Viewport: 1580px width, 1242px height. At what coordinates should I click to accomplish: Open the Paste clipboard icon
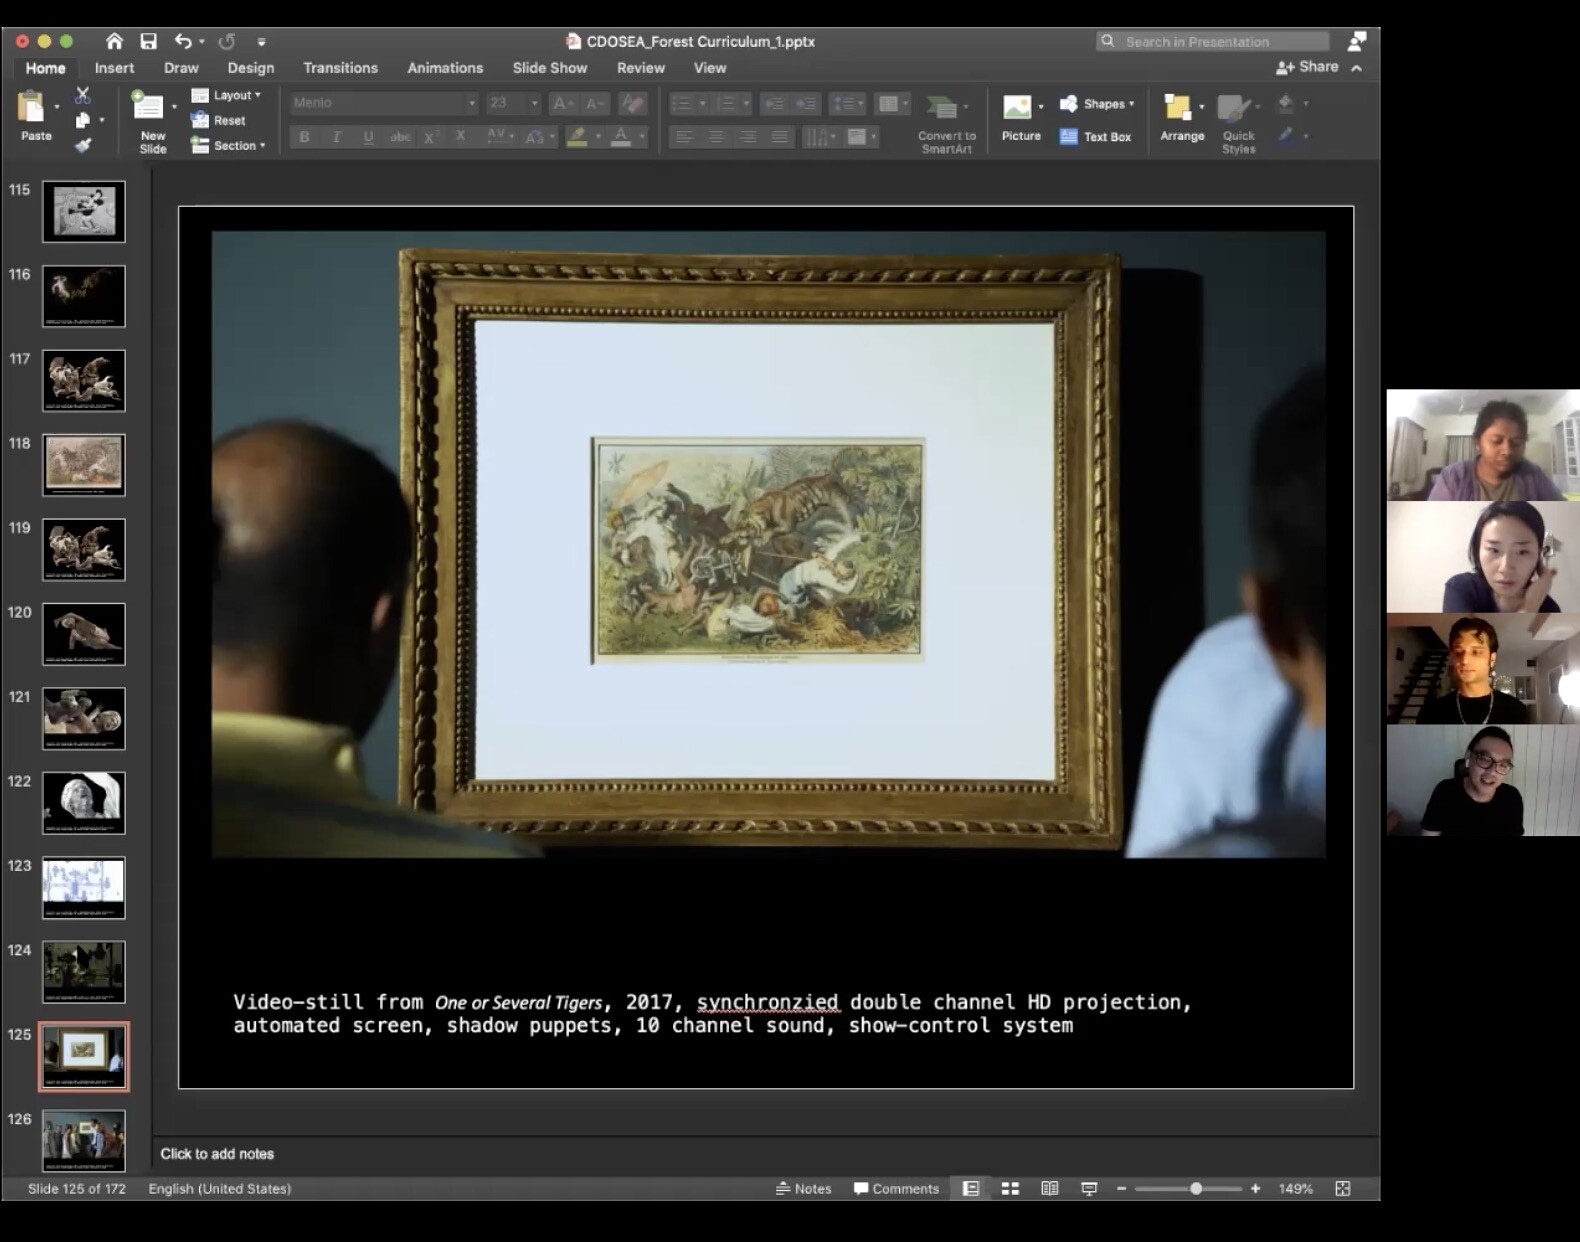click(x=32, y=105)
